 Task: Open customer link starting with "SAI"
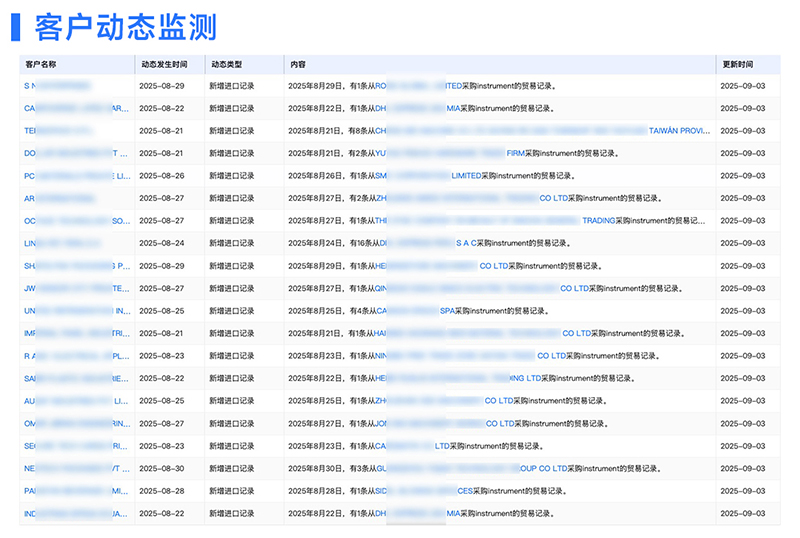(77, 378)
